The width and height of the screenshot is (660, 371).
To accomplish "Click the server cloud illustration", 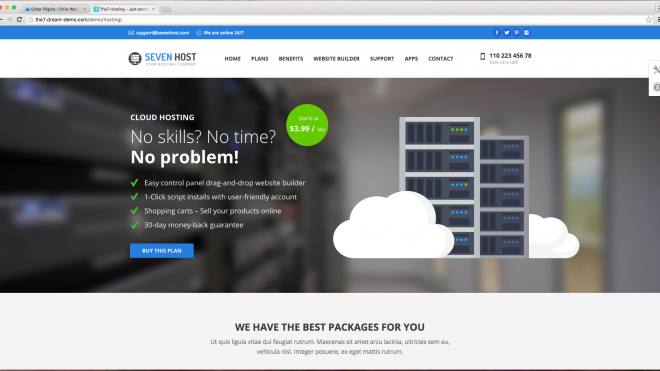I will (x=456, y=187).
